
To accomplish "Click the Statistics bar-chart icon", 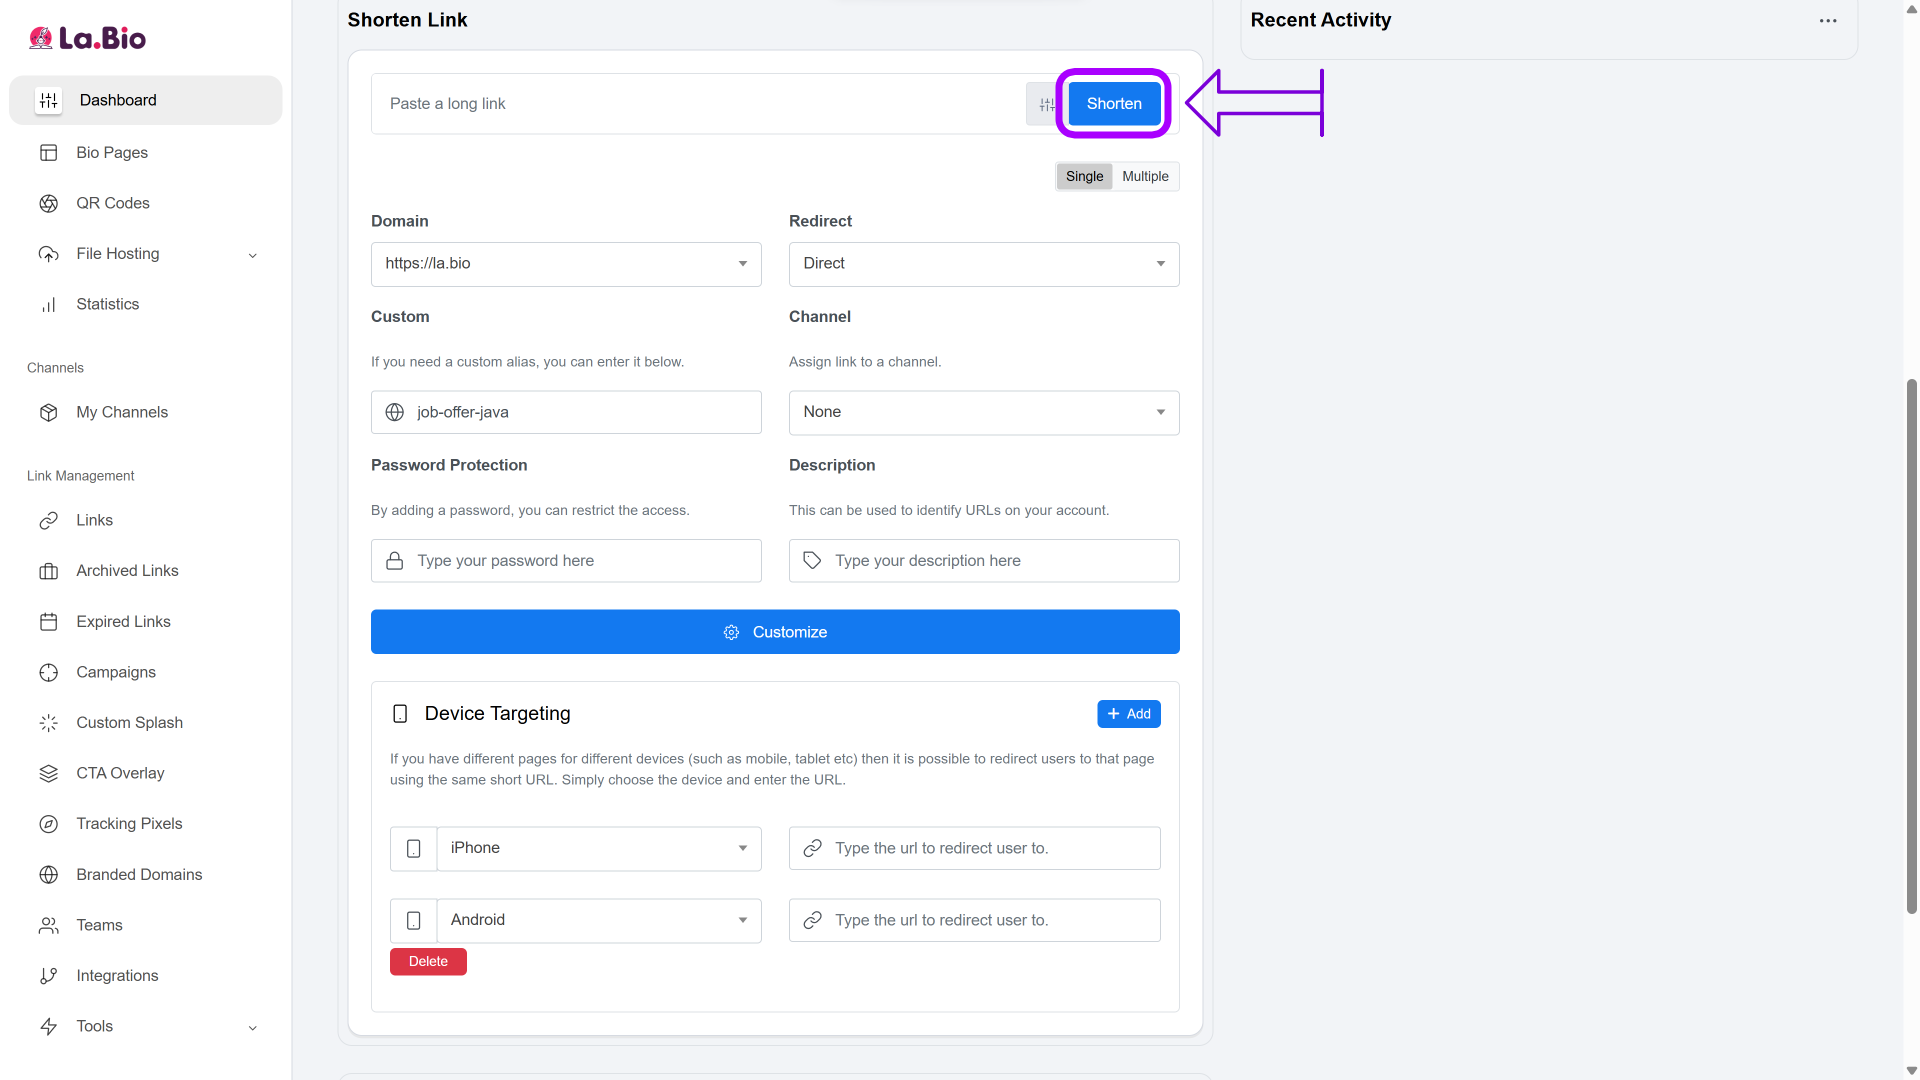I will 48,305.
